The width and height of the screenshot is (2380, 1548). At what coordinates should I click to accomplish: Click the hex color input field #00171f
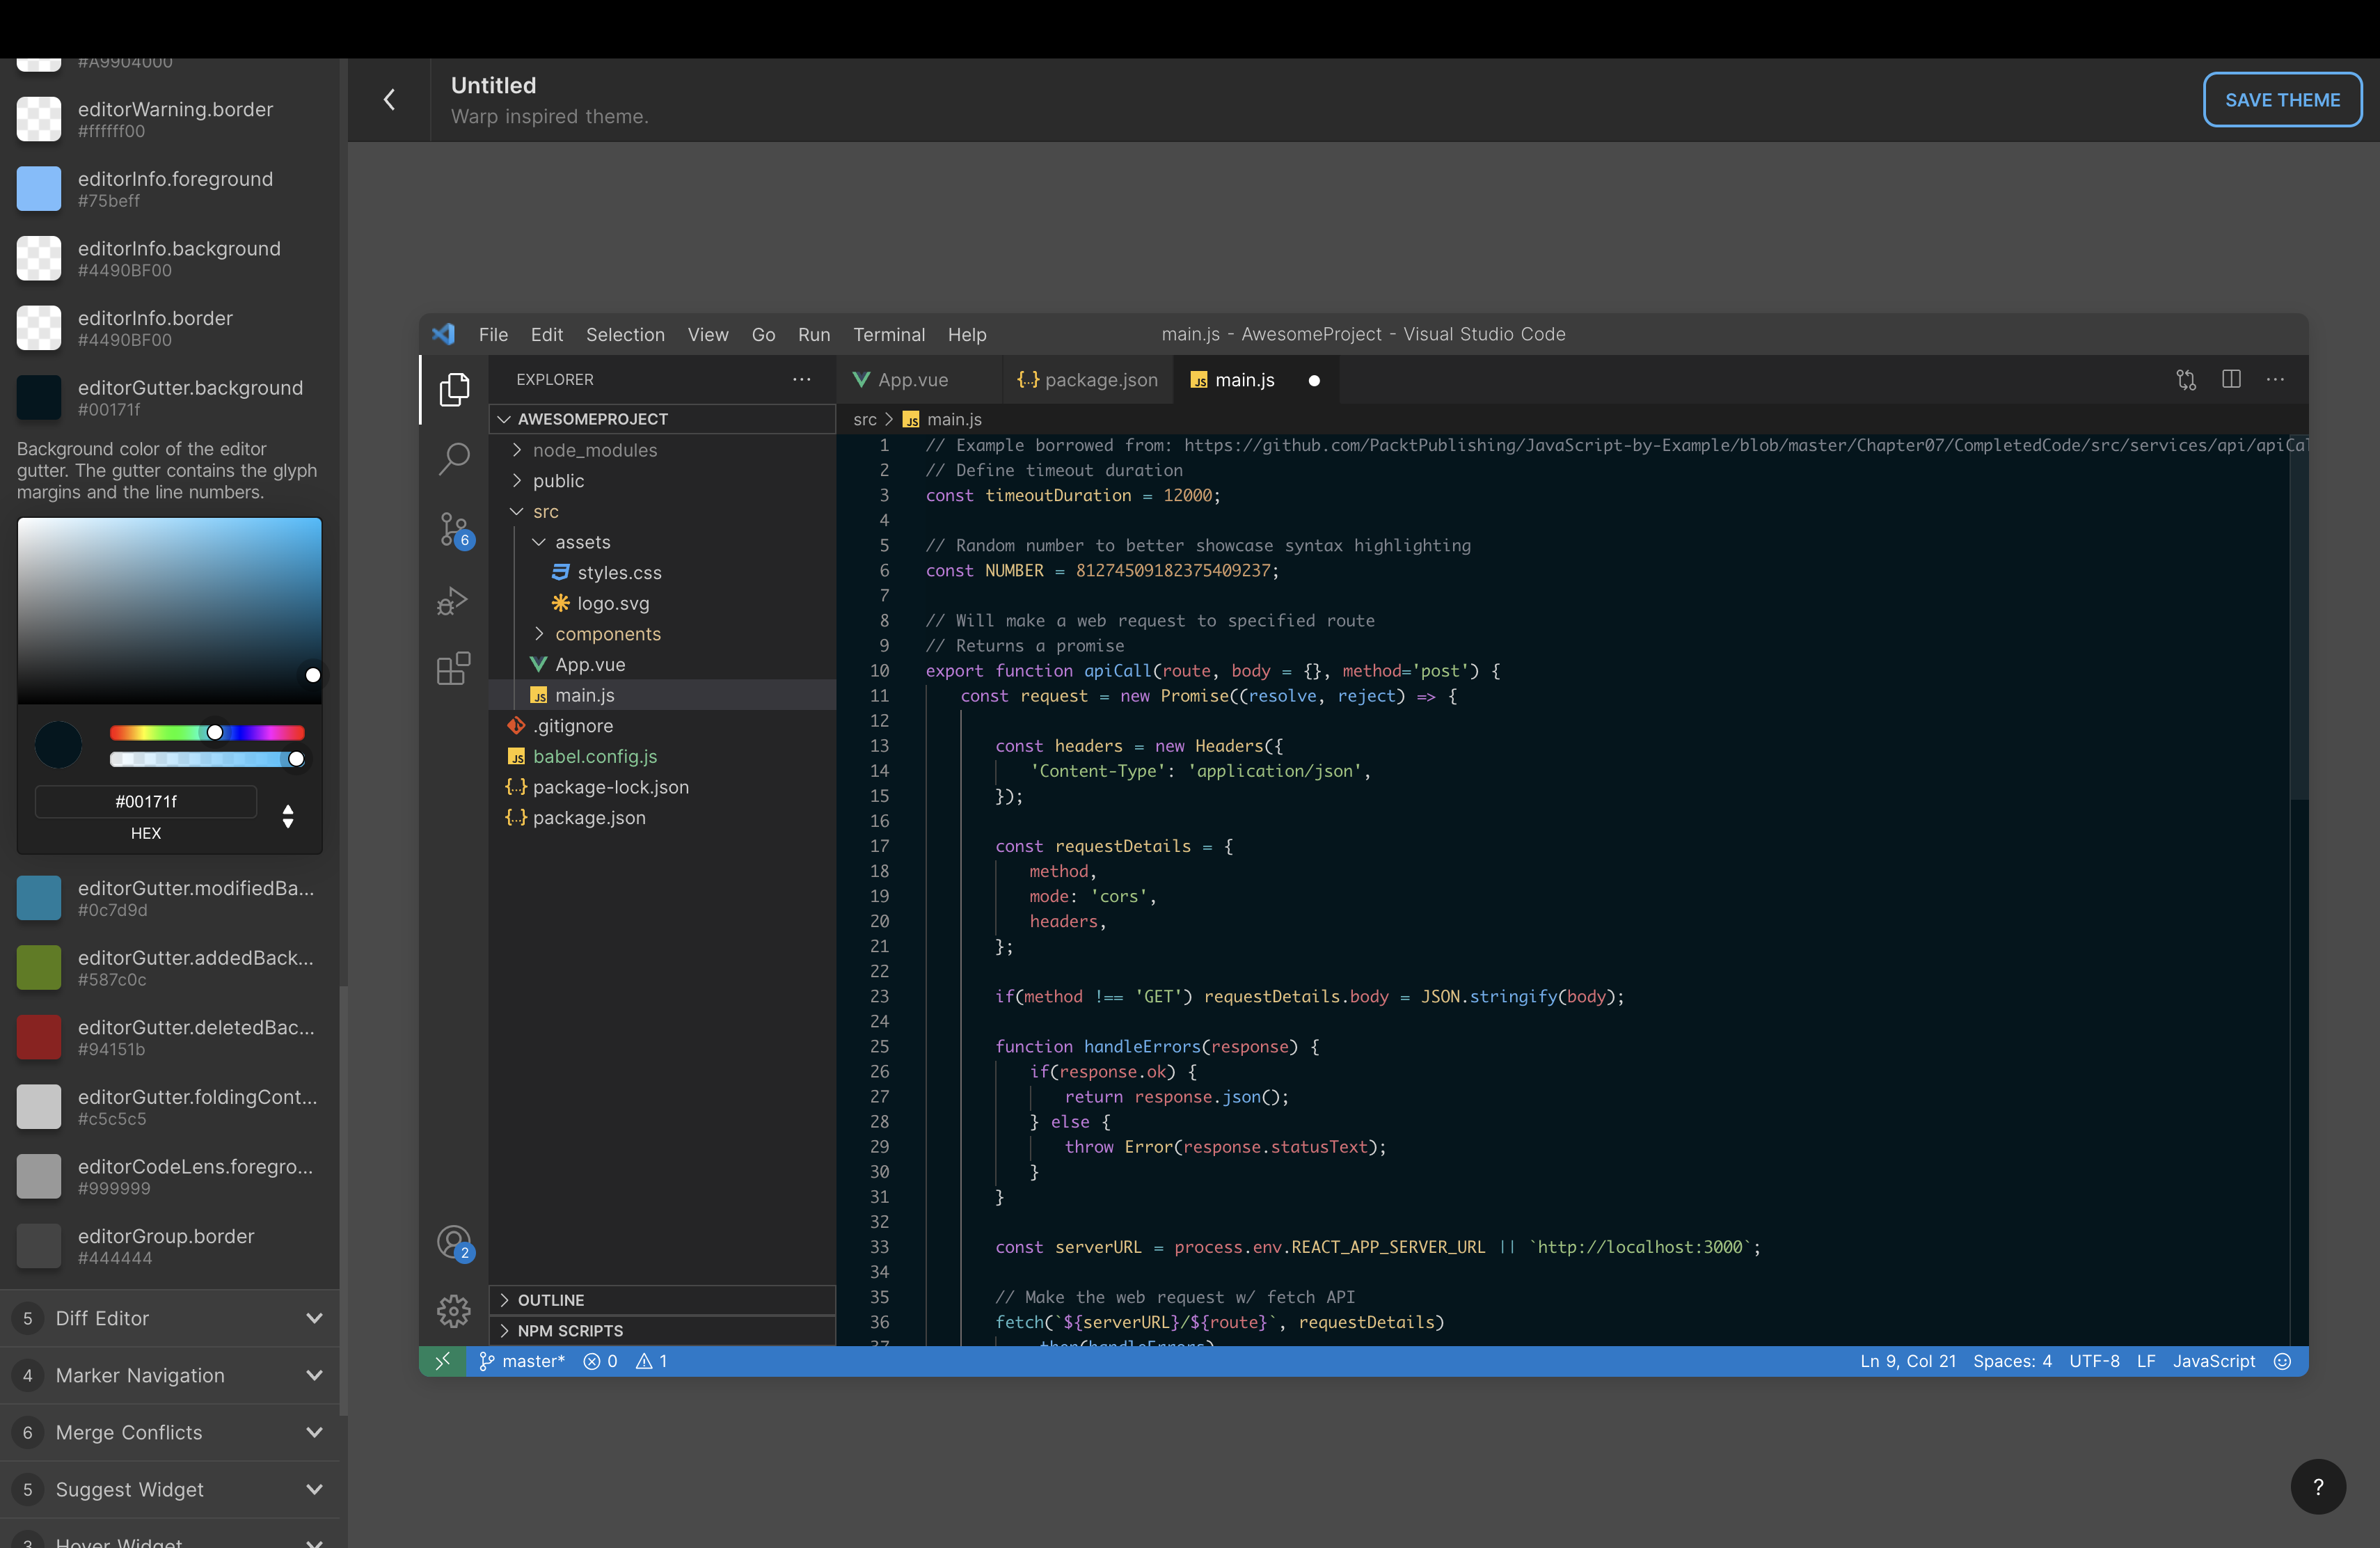pyautogui.click(x=146, y=801)
